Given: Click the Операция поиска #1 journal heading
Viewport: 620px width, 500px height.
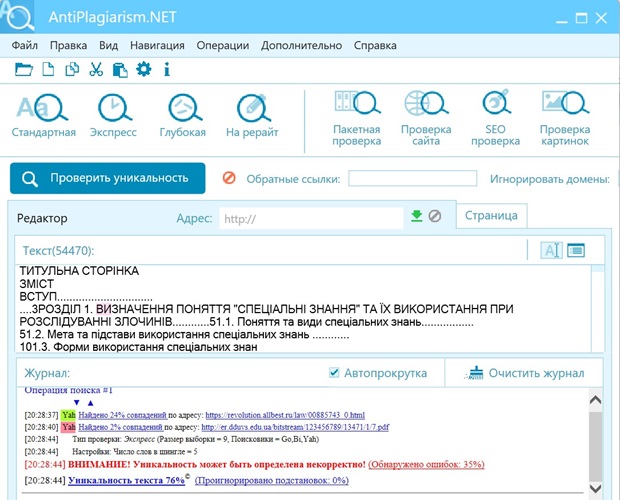Looking at the screenshot, I should click(68, 391).
